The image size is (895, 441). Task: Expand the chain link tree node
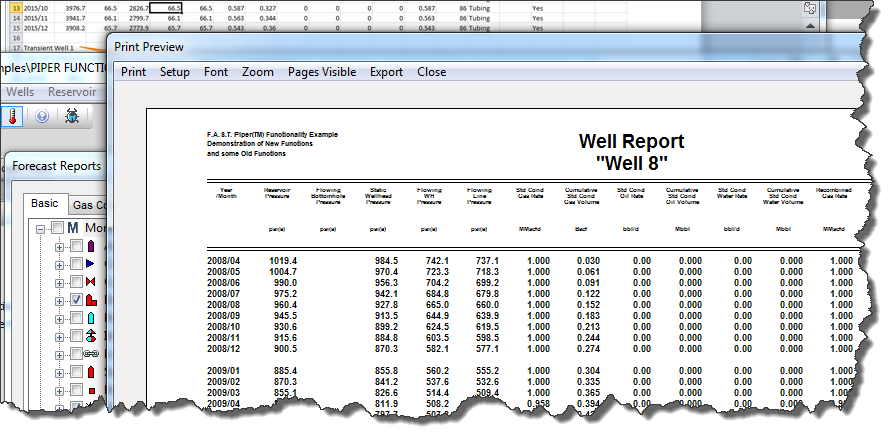point(59,354)
